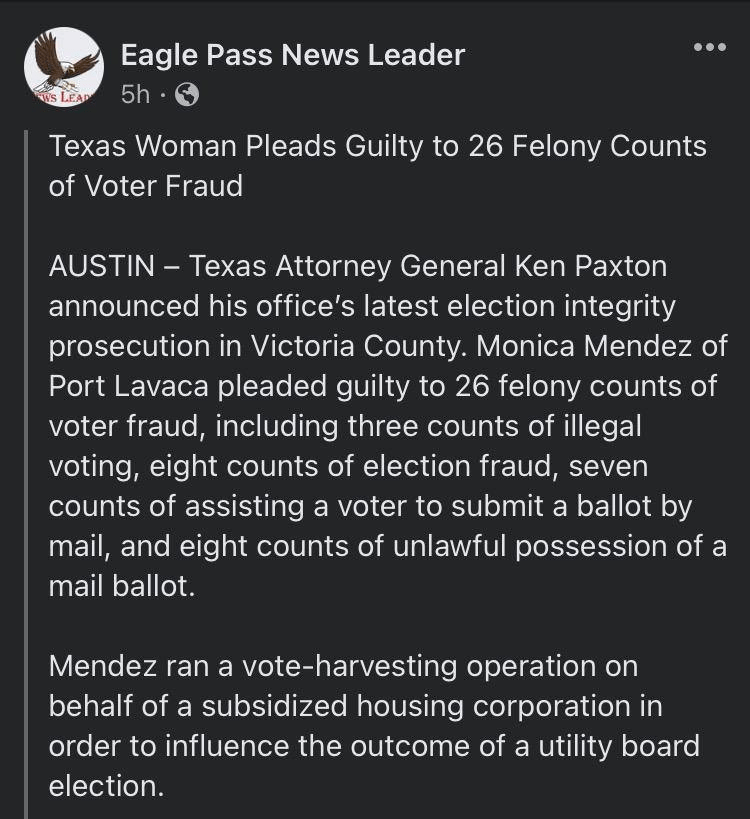Image resolution: width=750 pixels, height=819 pixels.
Task: Open the Eagle Pass News Leader page name
Action: tap(292, 55)
